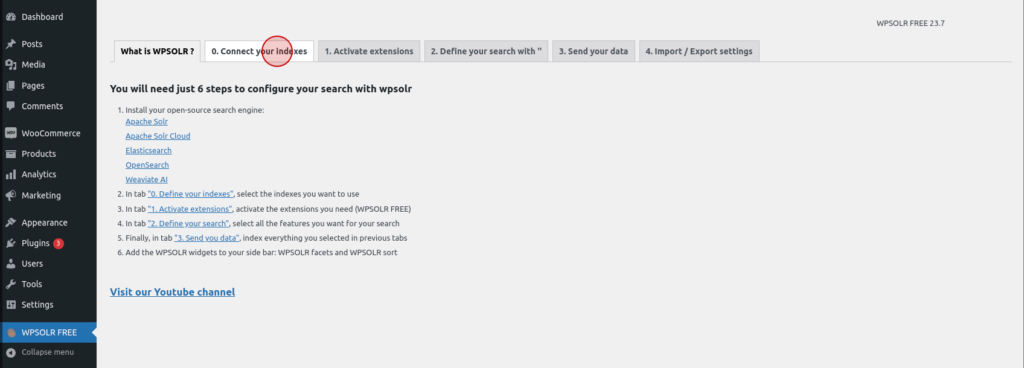Screen dimensions: 1024x368
Task: Click the Comments speech bubble icon
Action: (10, 106)
